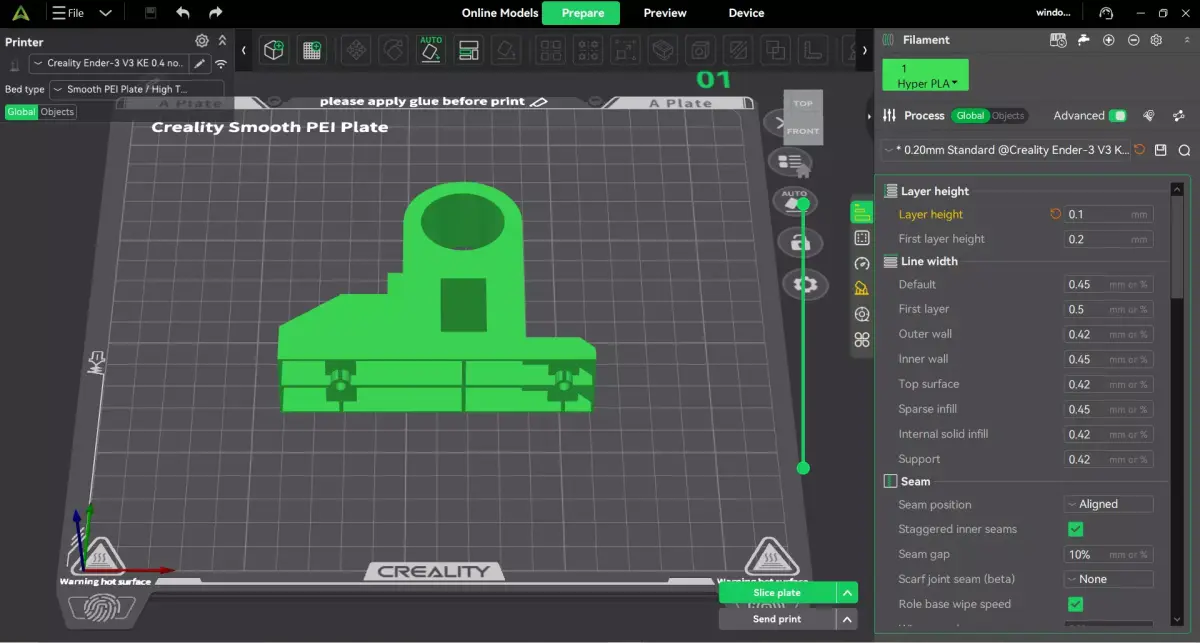Click the Add model cube icon

[274, 50]
